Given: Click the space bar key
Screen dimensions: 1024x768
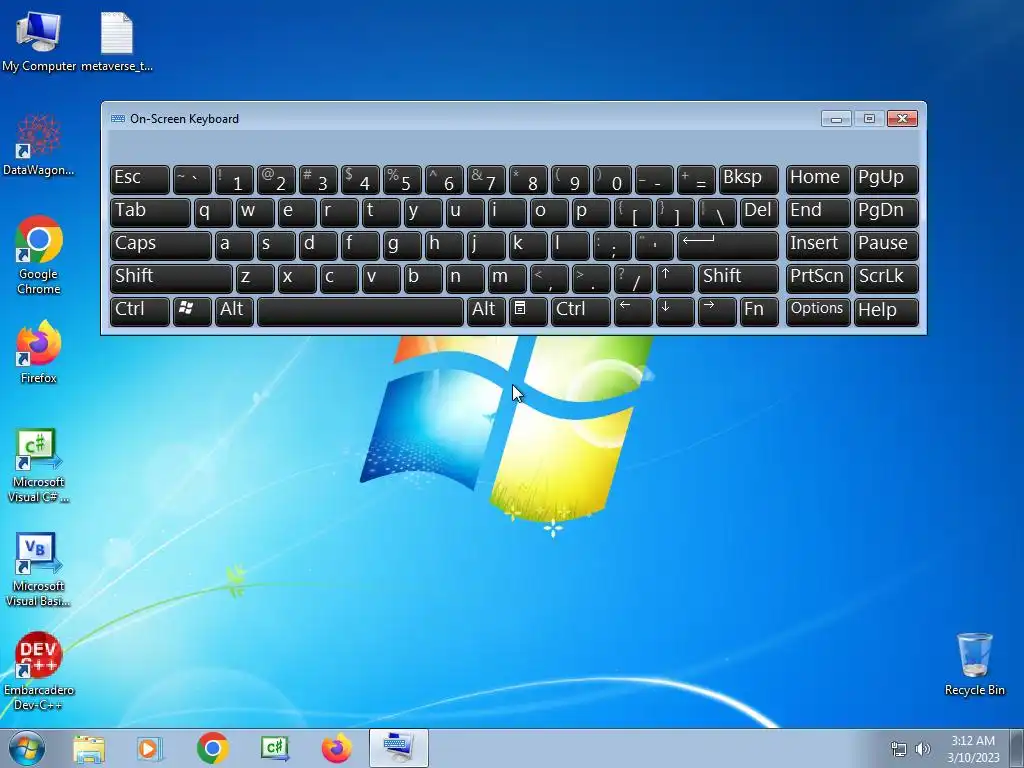Looking at the screenshot, I should point(360,311).
